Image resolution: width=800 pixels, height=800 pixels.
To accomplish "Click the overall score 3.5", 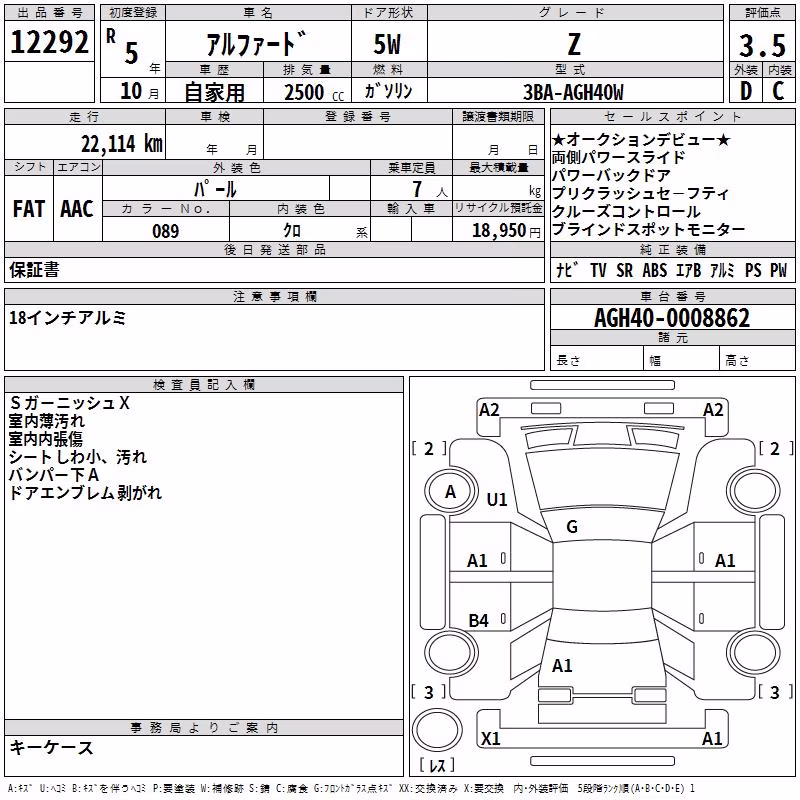I will click(762, 45).
